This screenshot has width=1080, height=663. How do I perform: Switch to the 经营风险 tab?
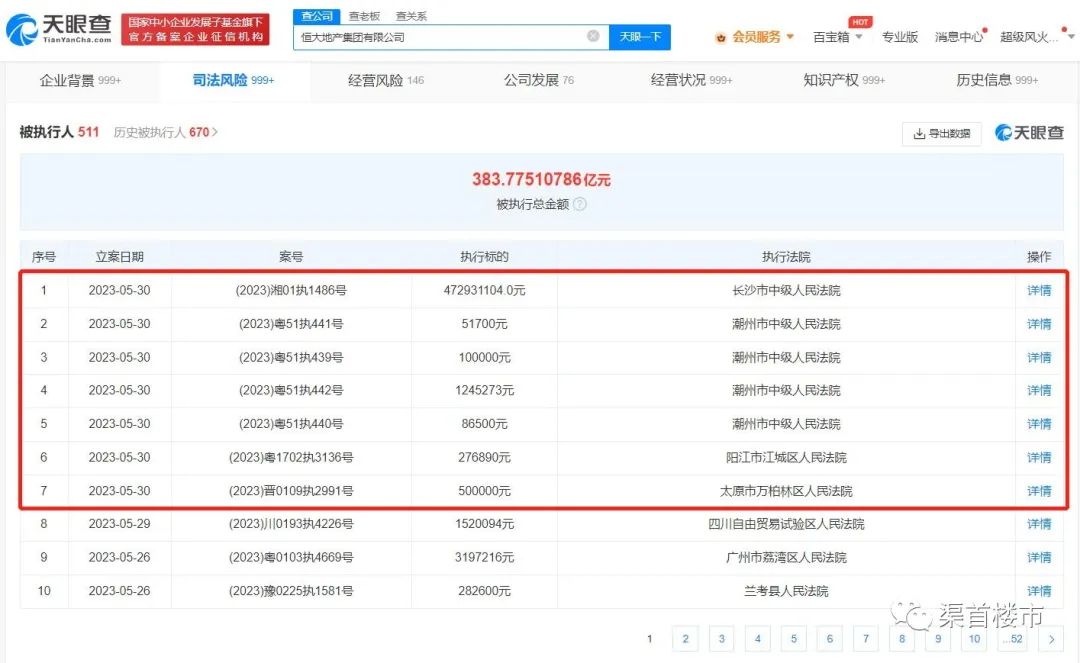pos(386,81)
